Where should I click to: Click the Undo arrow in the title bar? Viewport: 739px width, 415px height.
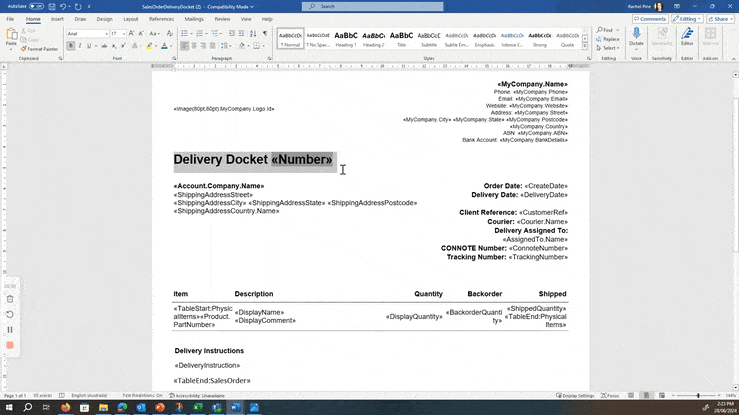(62, 6)
